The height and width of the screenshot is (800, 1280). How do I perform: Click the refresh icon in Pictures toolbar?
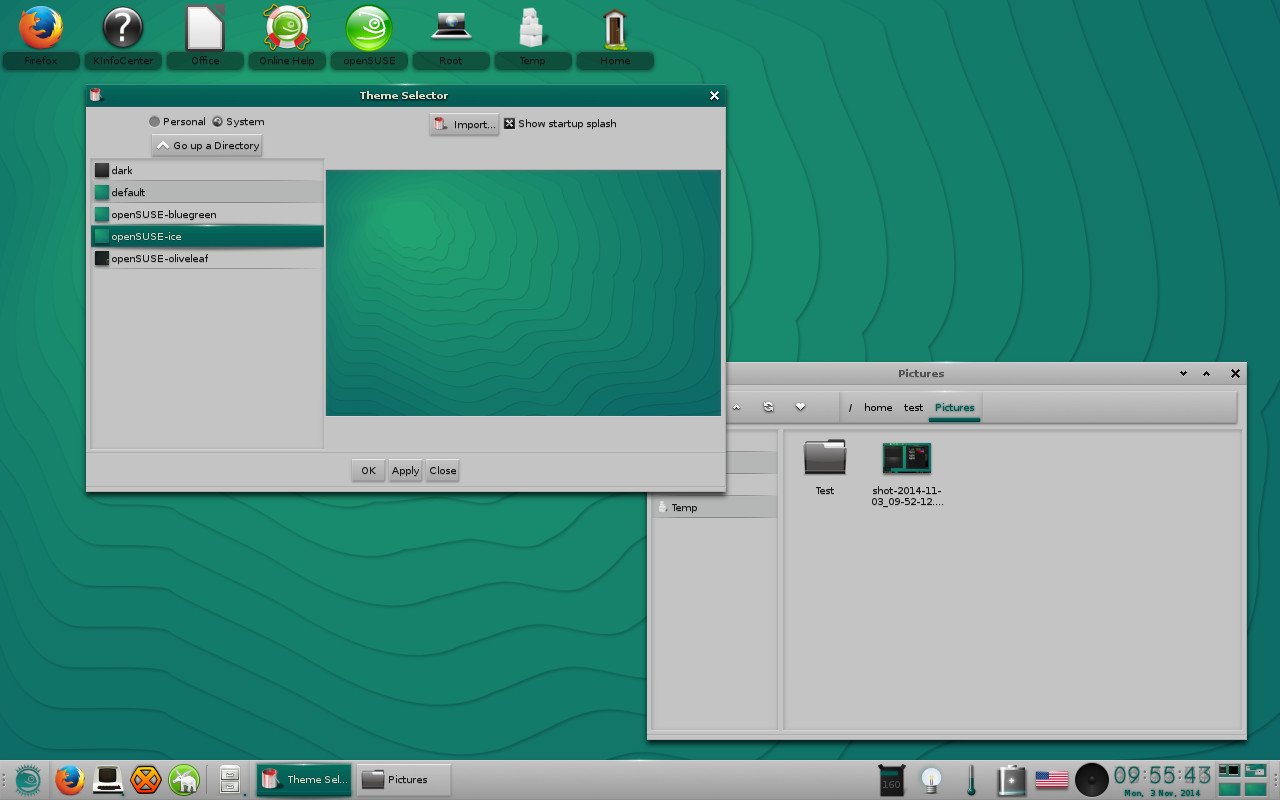[768, 407]
